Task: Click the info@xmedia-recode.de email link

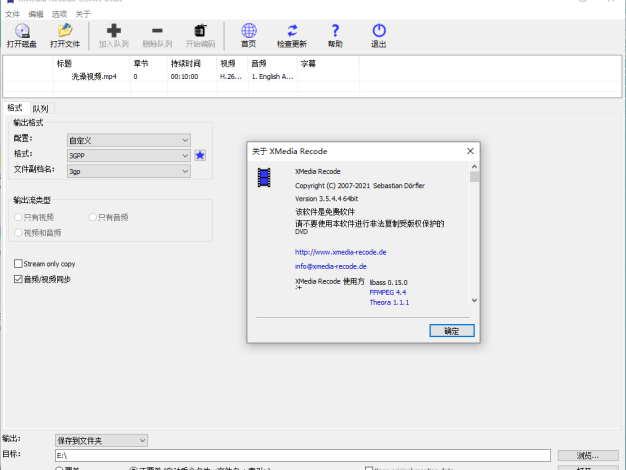Action: pos(331,266)
